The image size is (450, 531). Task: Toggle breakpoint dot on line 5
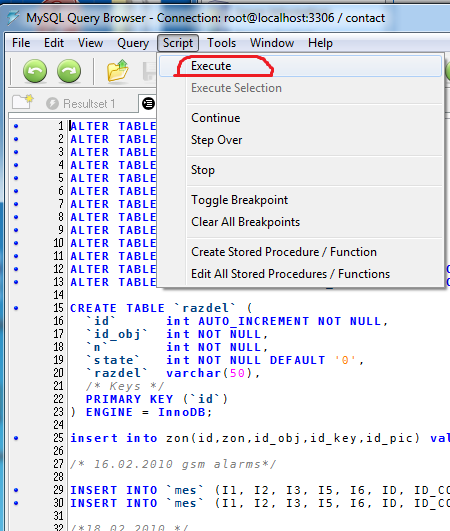pos(16,178)
